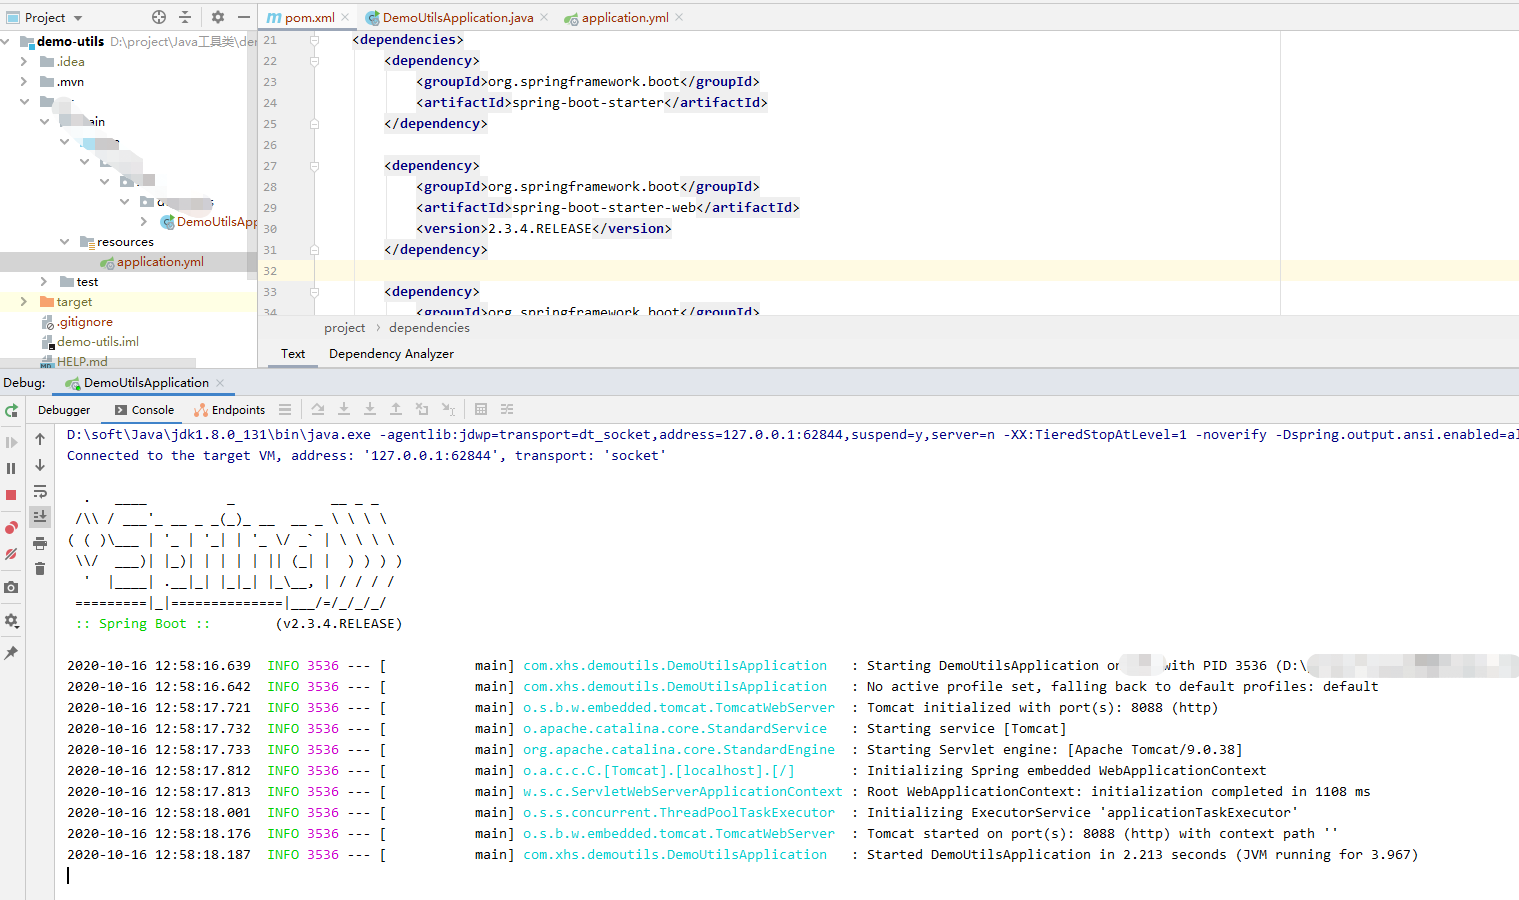Viewport: 1519px width, 900px height.
Task: Open the View Breakpoints dialog
Action: (x=12, y=527)
